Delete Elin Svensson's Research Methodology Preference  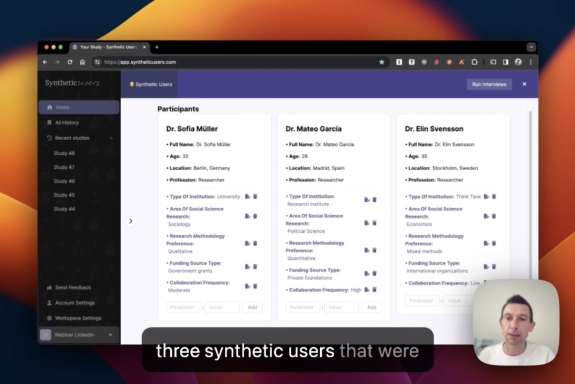pos(494,244)
